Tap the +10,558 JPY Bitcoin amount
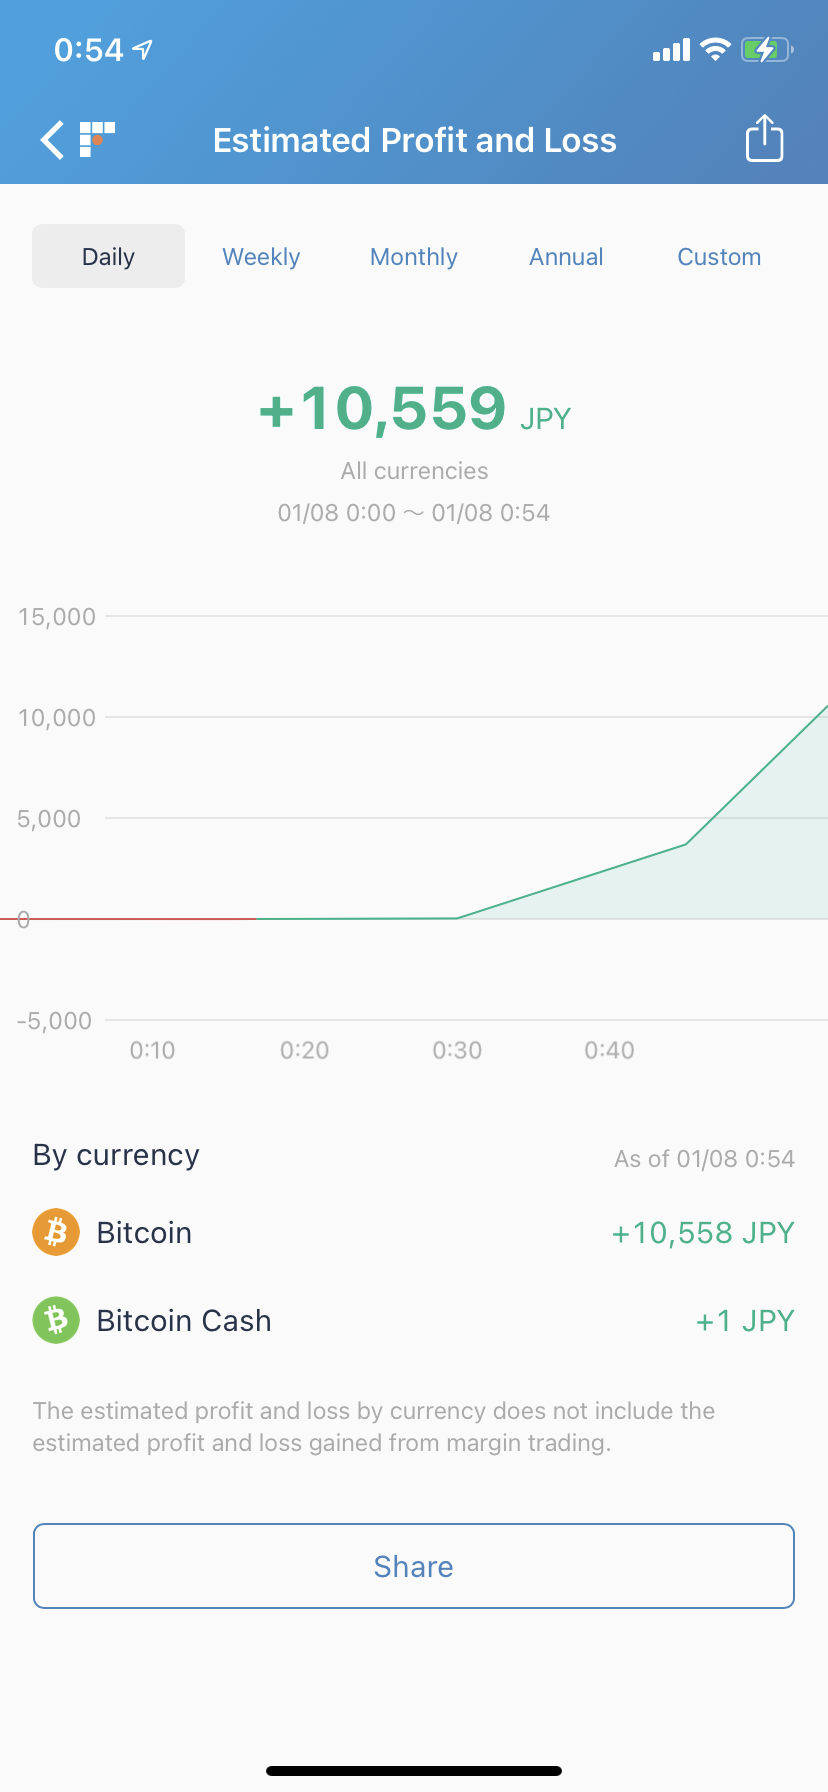This screenshot has width=828, height=1792. [703, 1232]
